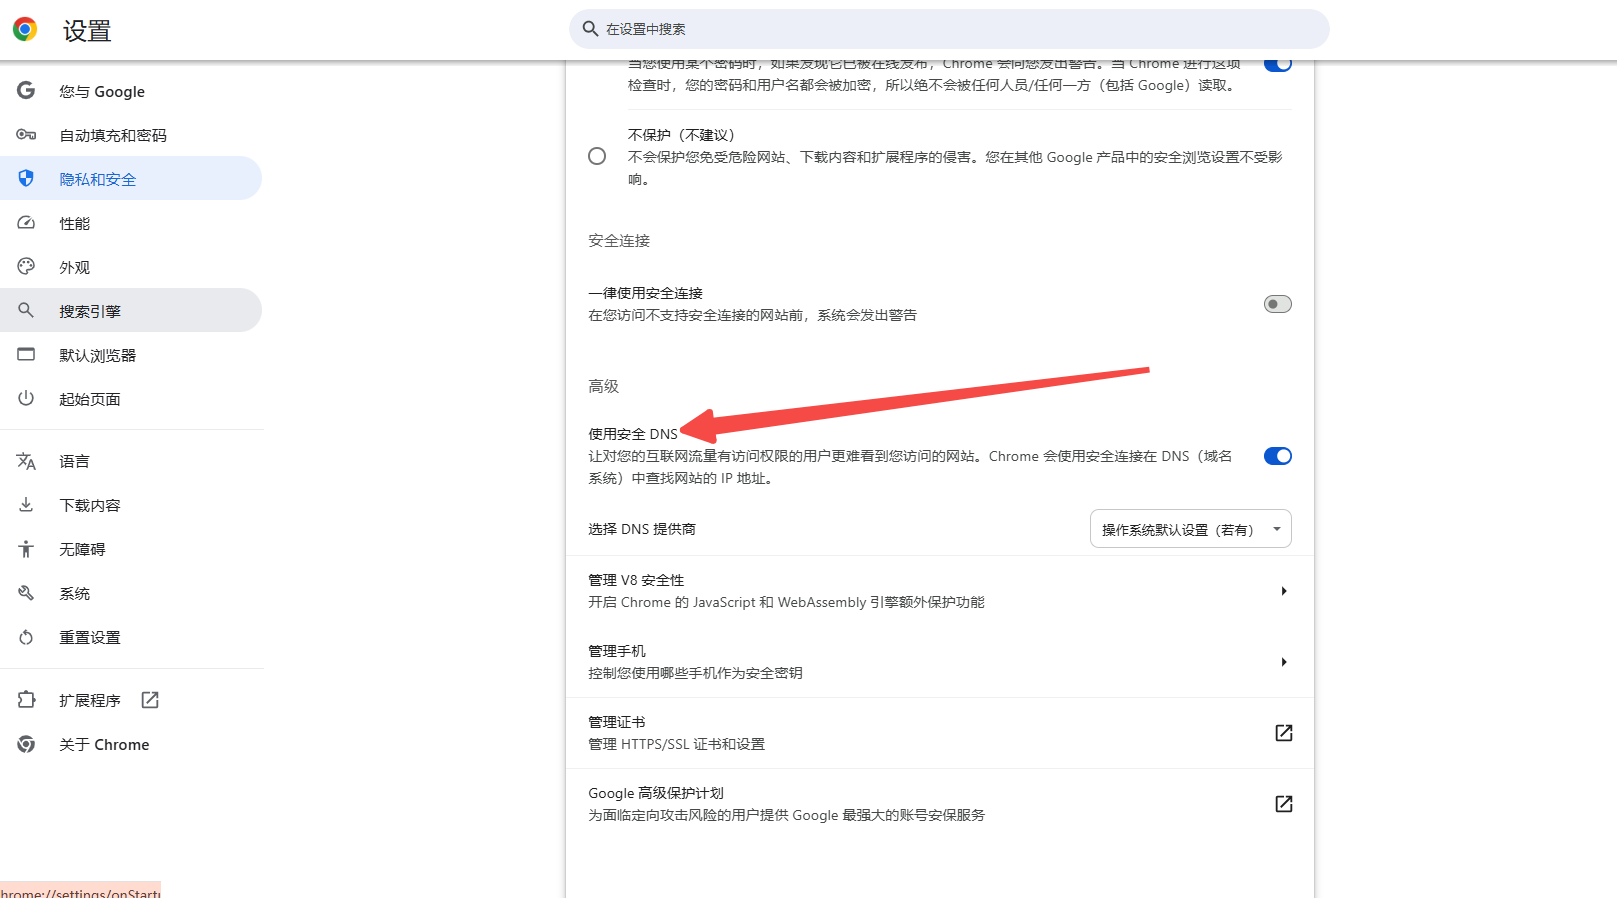
Task: Click the Chrome logo icon
Action: coord(25,29)
